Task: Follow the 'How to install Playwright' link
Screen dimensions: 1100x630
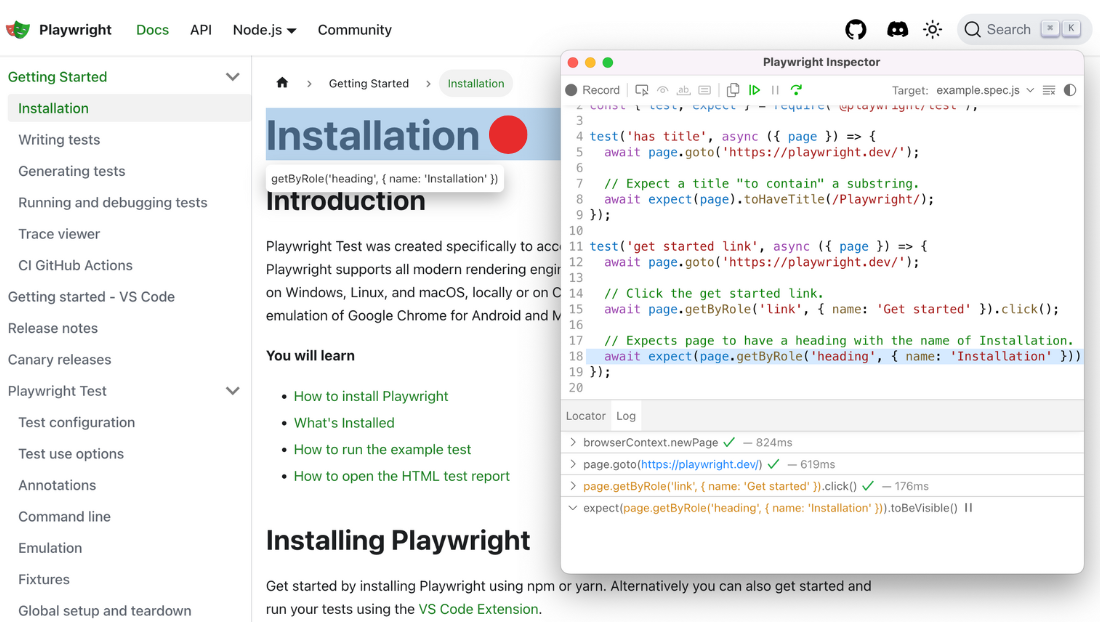Action: pos(371,396)
